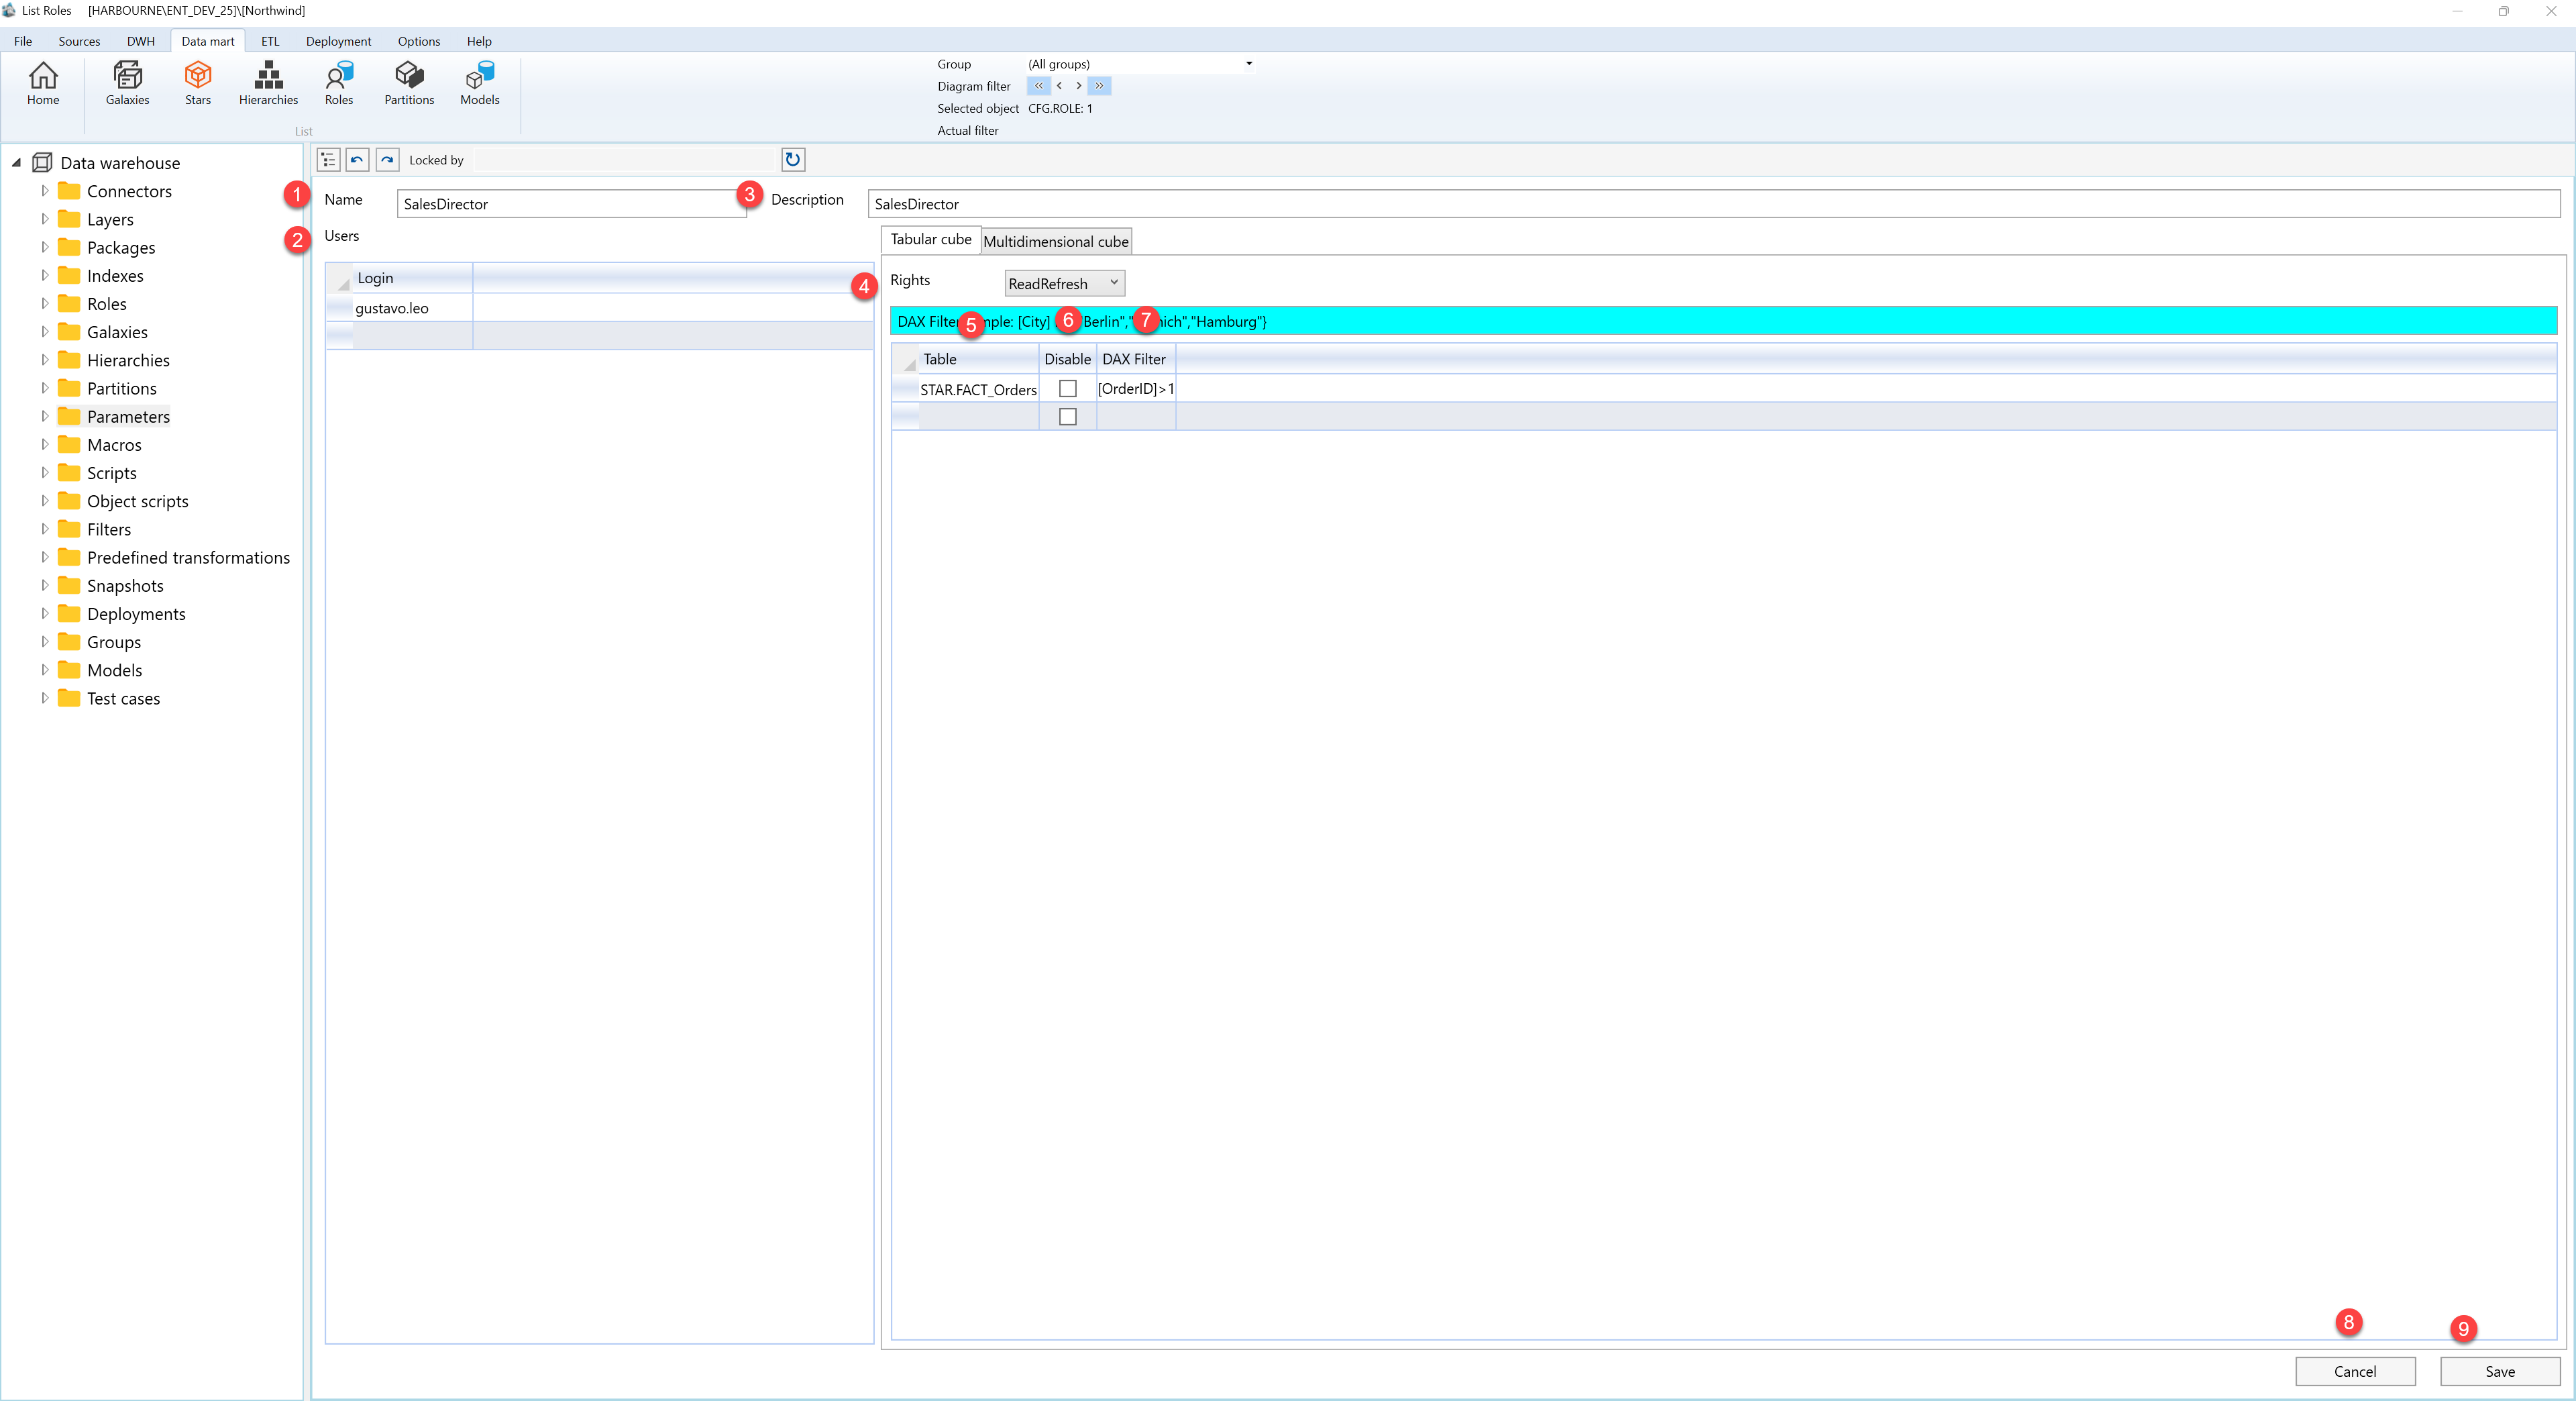Select Hierarchies in the tree
The height and width of the screenshot is (1401, 2576).
coord(128,360)
